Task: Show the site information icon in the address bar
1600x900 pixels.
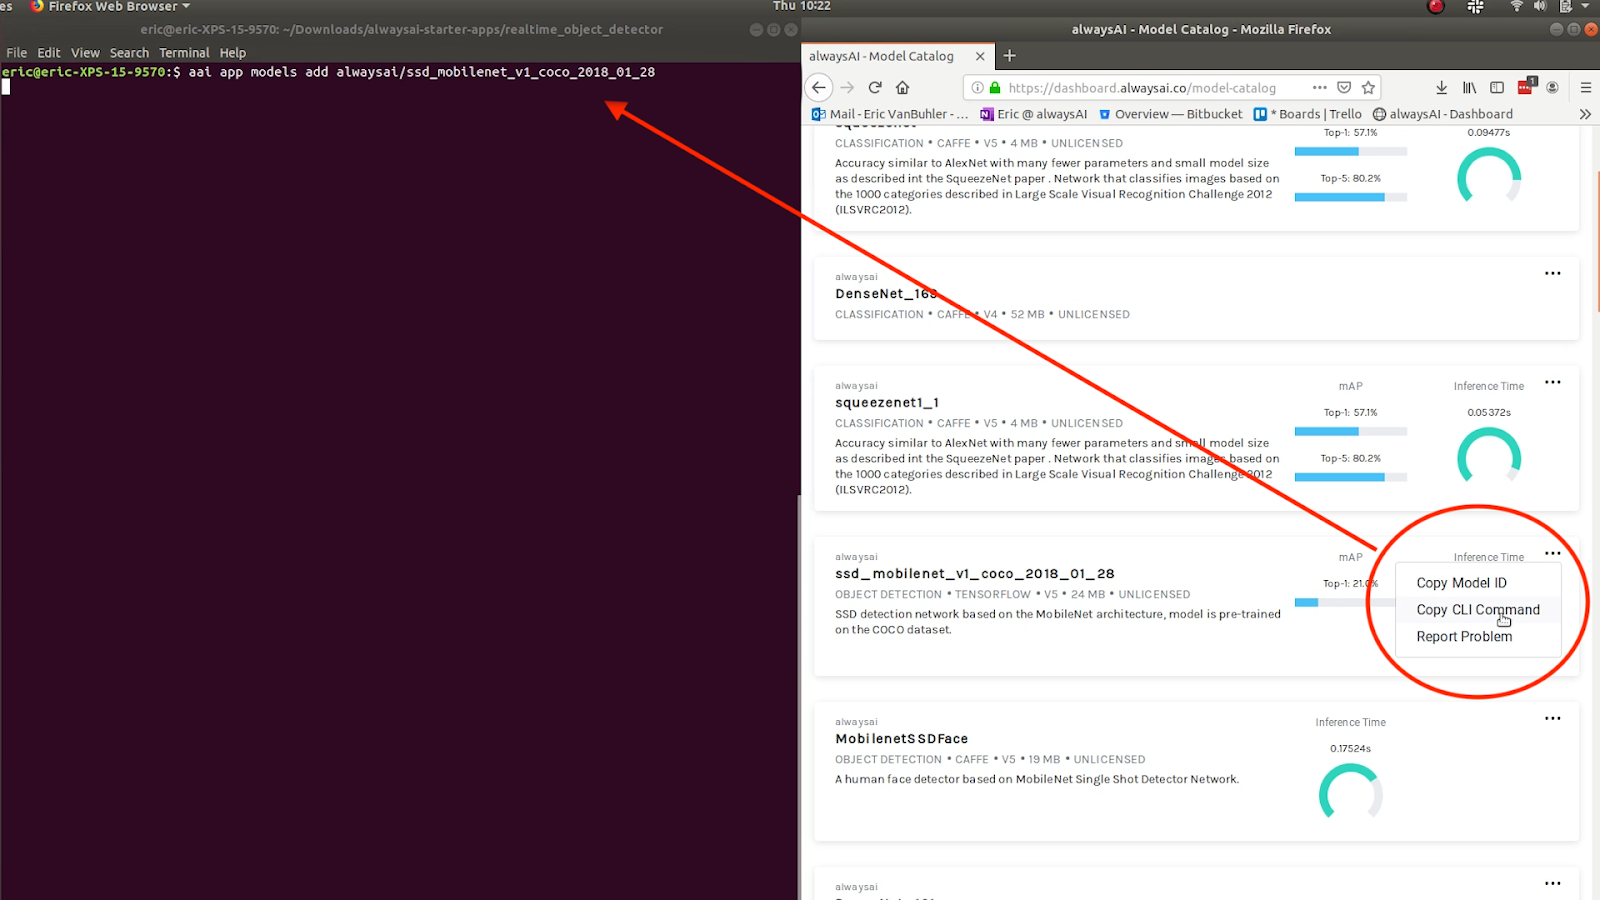Action: pos(978,88)
